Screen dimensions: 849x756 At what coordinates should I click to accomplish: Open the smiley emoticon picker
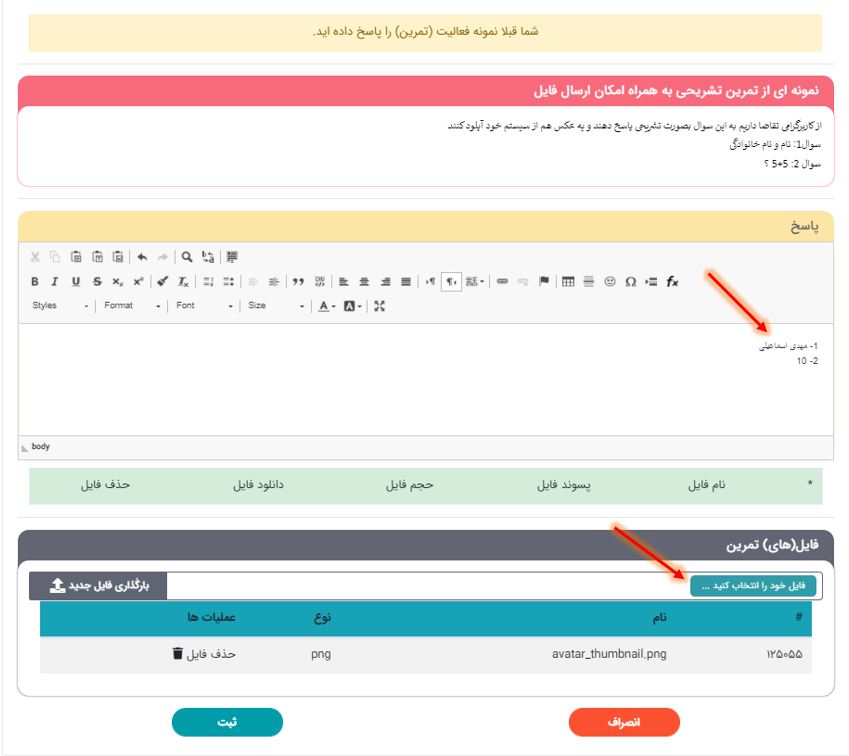click(610, 282)
